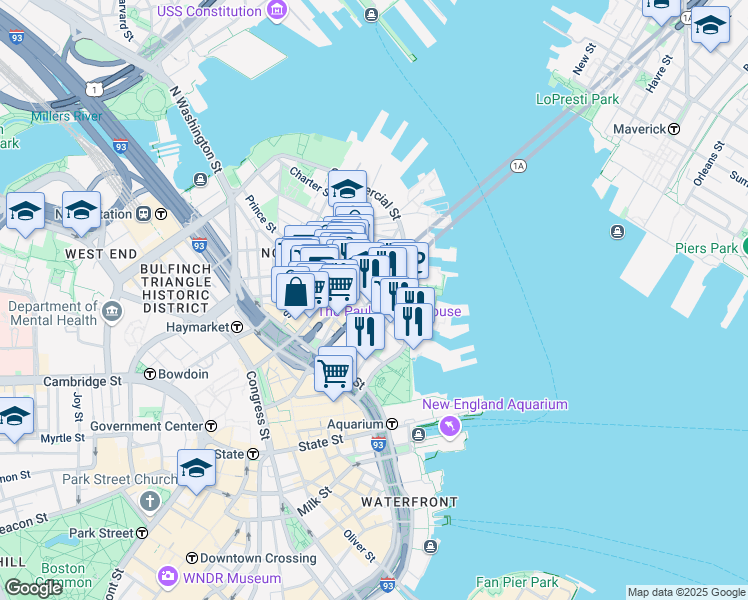The width and height of the screenshot is (748, 600).
Task: Open the shopping cart marker near Aquarium station
Action: [334, 377]
